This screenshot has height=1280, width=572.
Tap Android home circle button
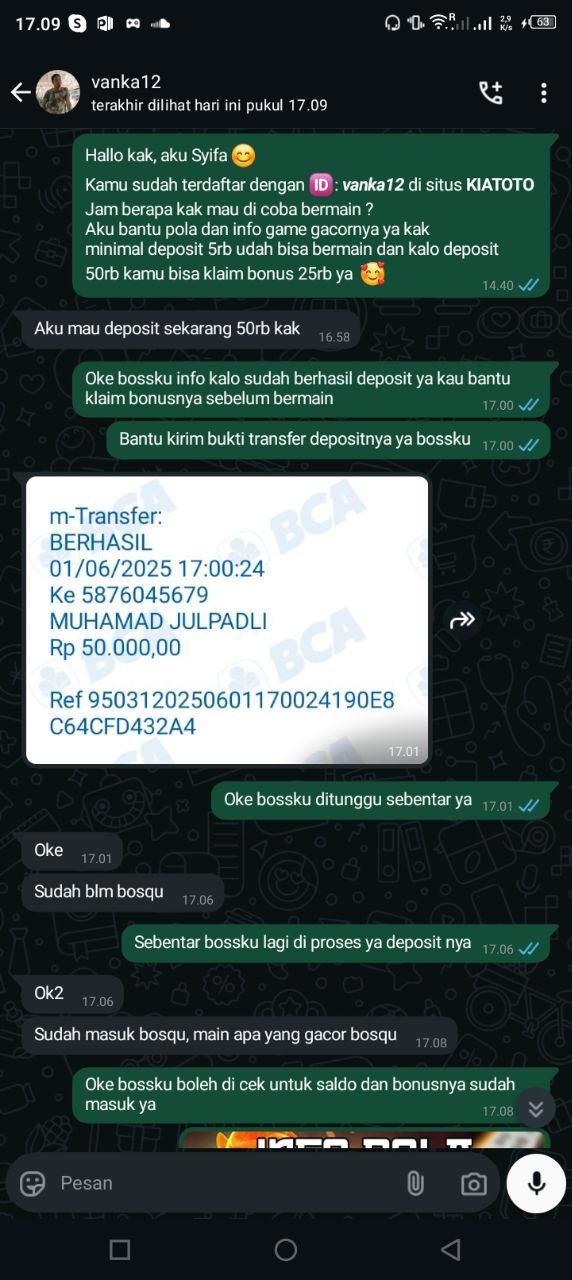coord(286,1249)
